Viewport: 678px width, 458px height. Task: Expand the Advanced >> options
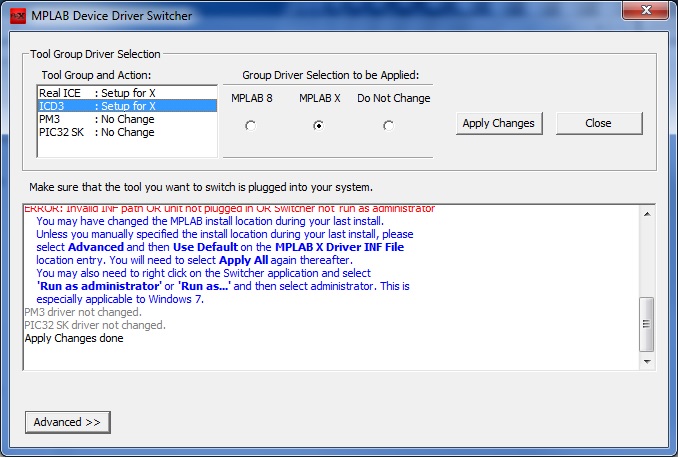[x=67, y=422]
